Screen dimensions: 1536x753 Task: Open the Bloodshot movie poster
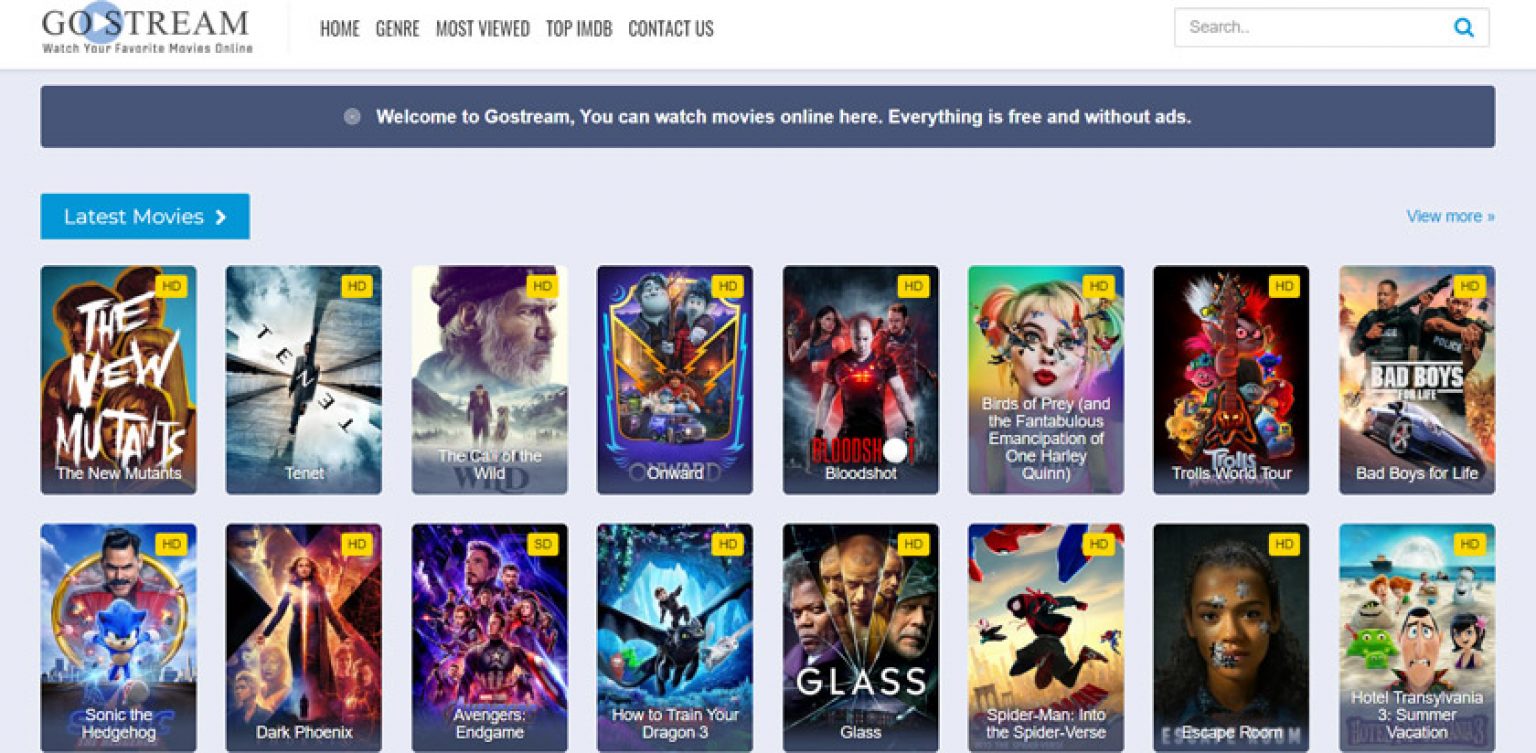click(861, 380)
